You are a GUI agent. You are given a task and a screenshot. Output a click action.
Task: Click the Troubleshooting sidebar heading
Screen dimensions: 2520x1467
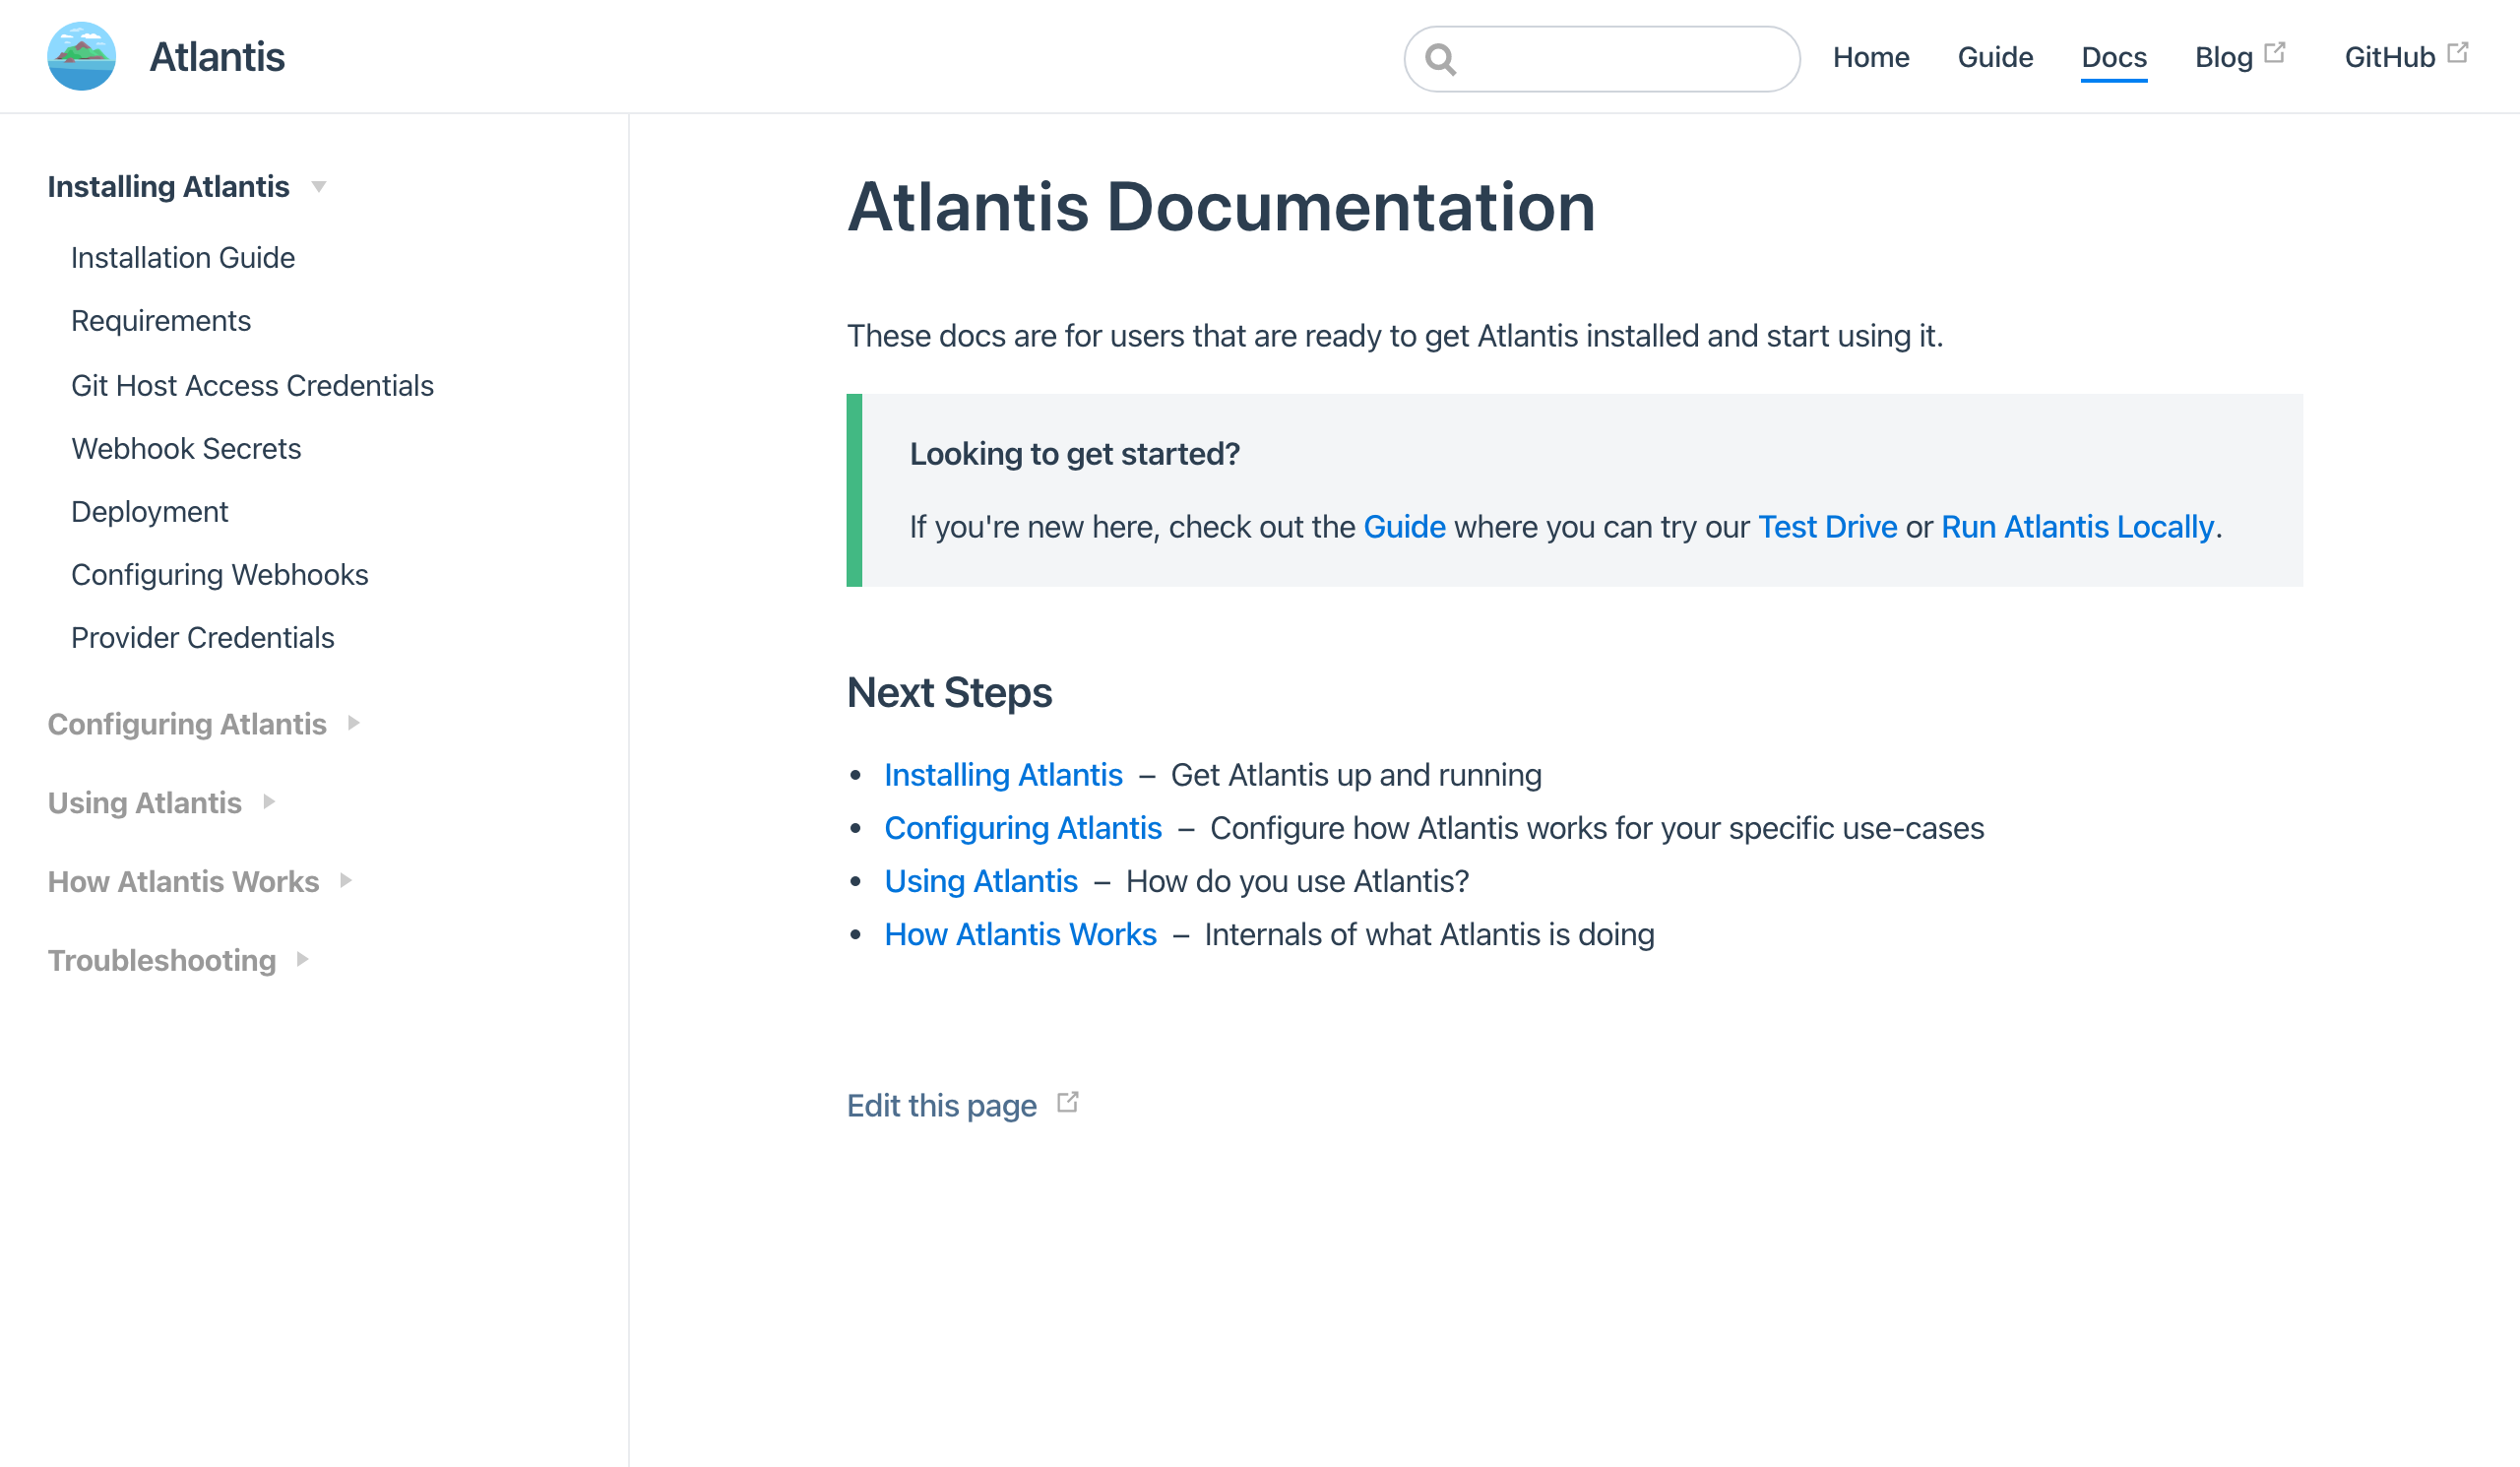click(x=162, y=961)
